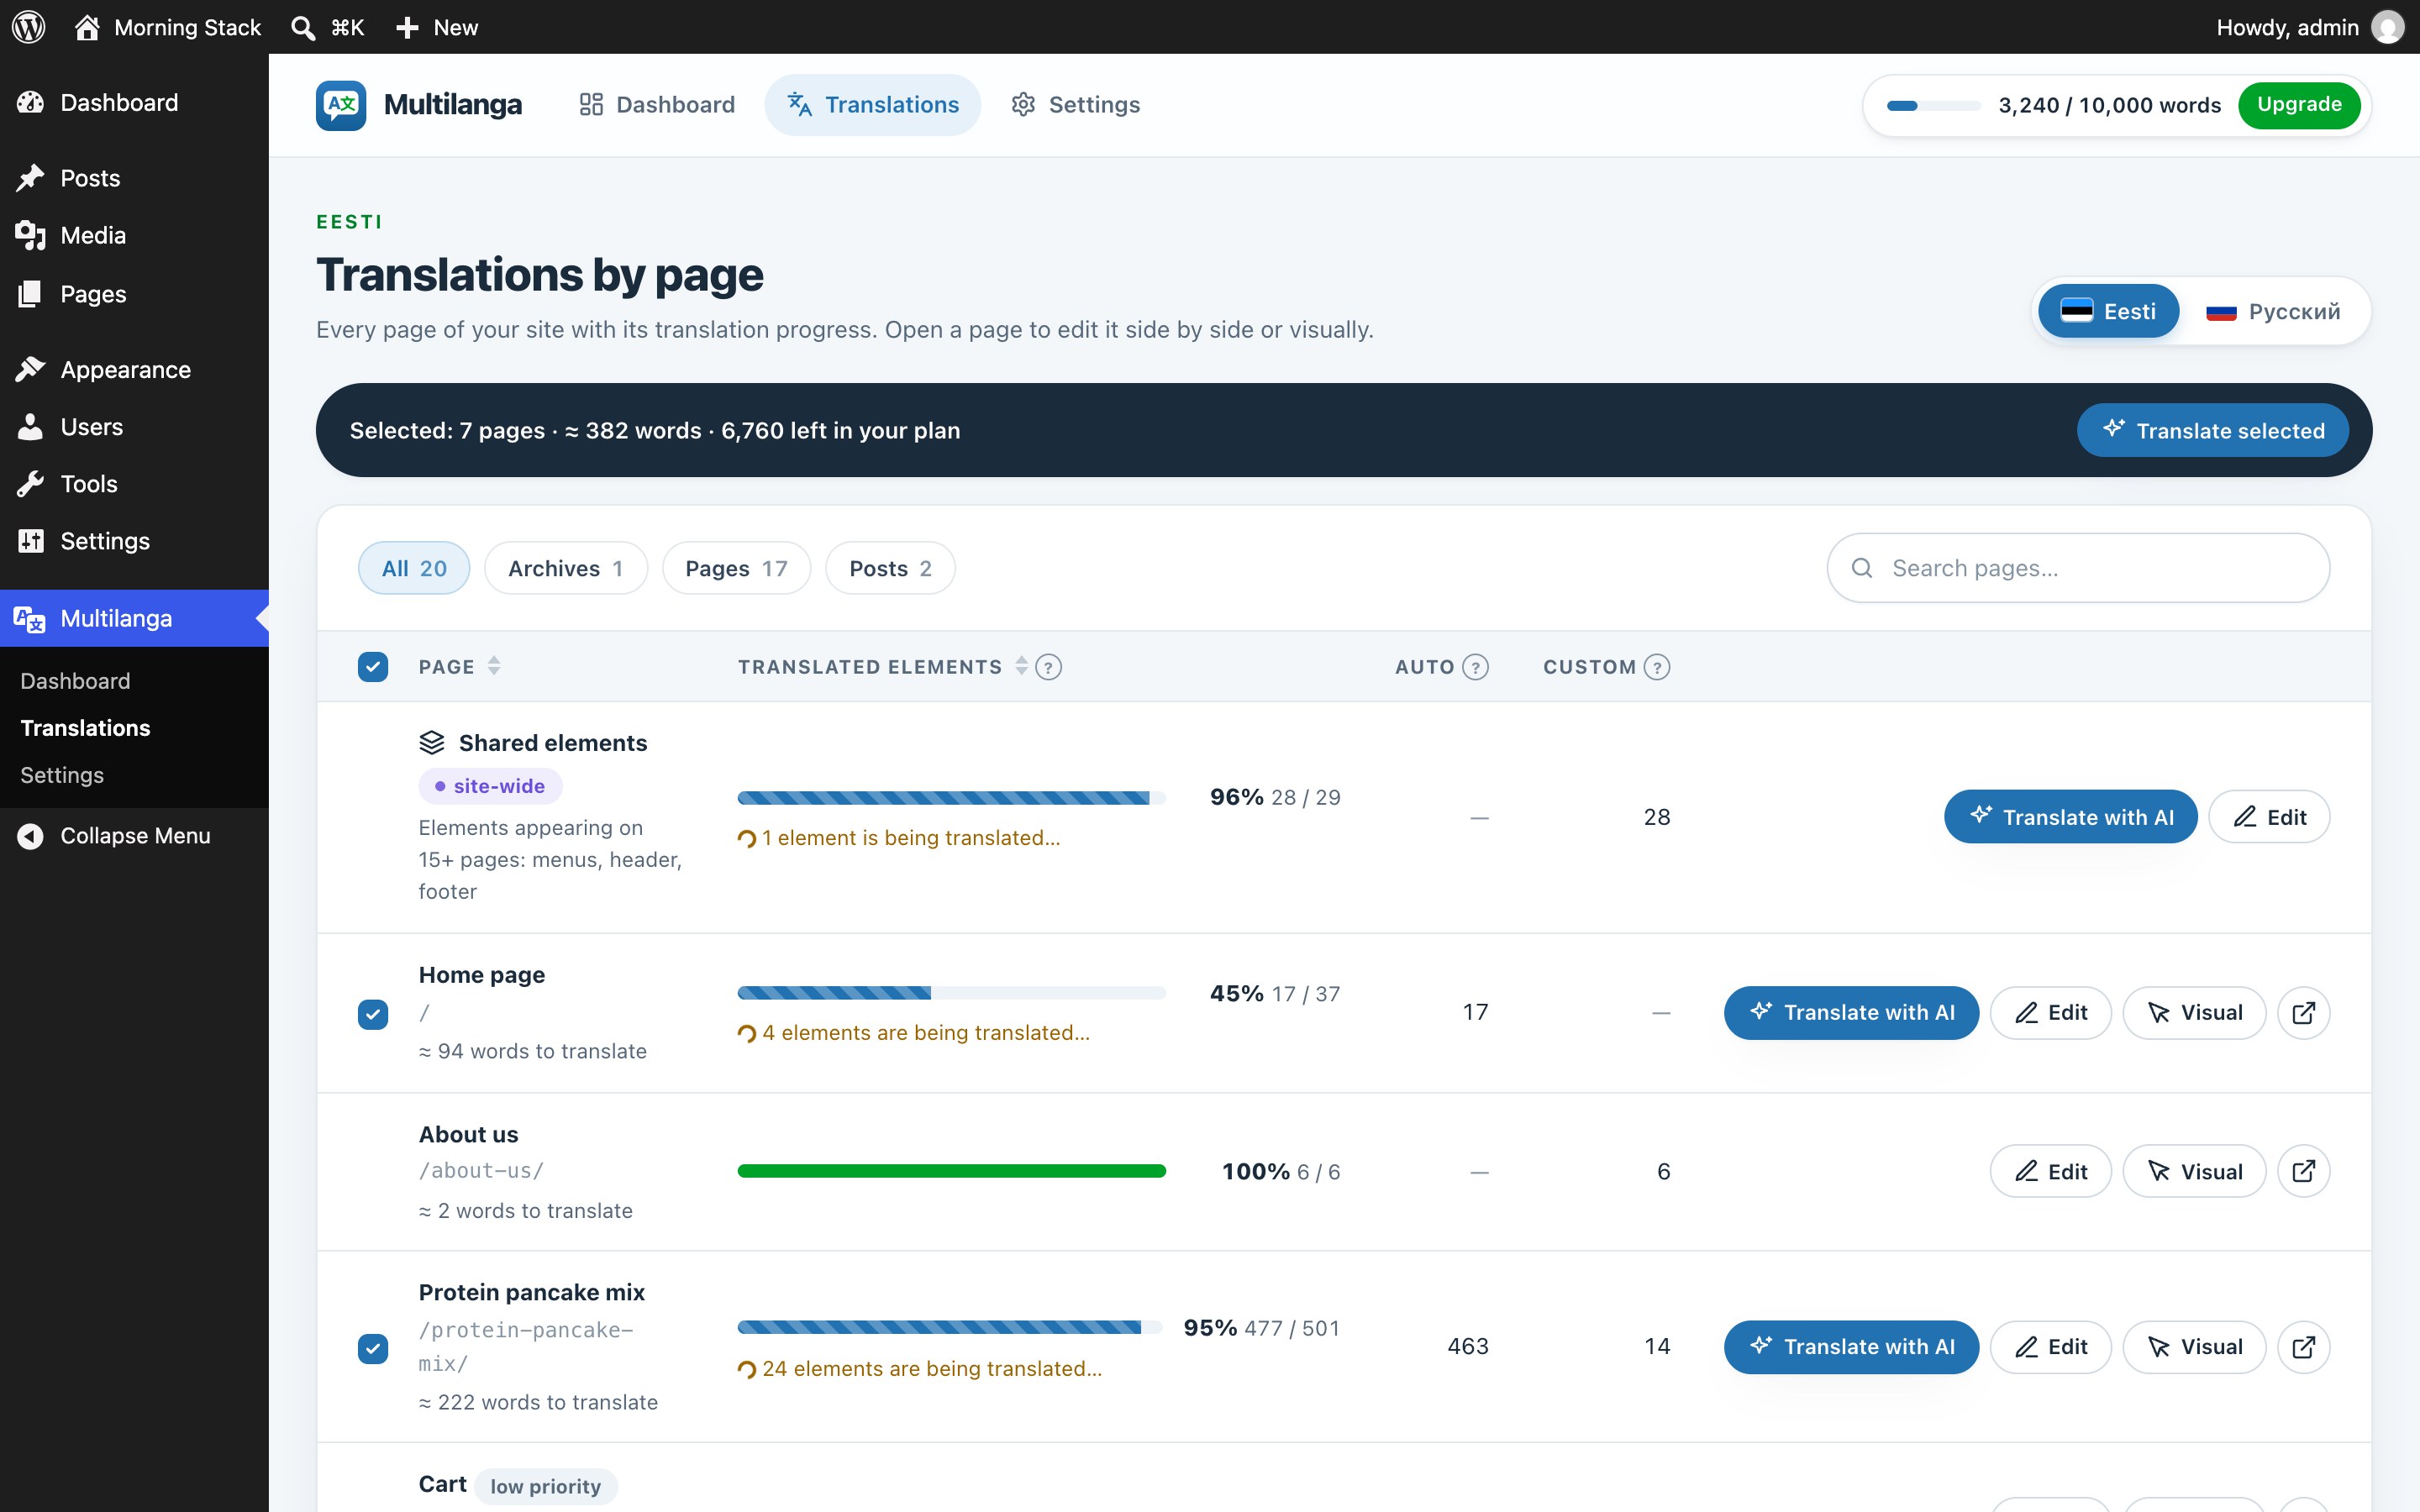
Task: Click the Multilanga sidebar translate icon
Action: tap(30, 619)
